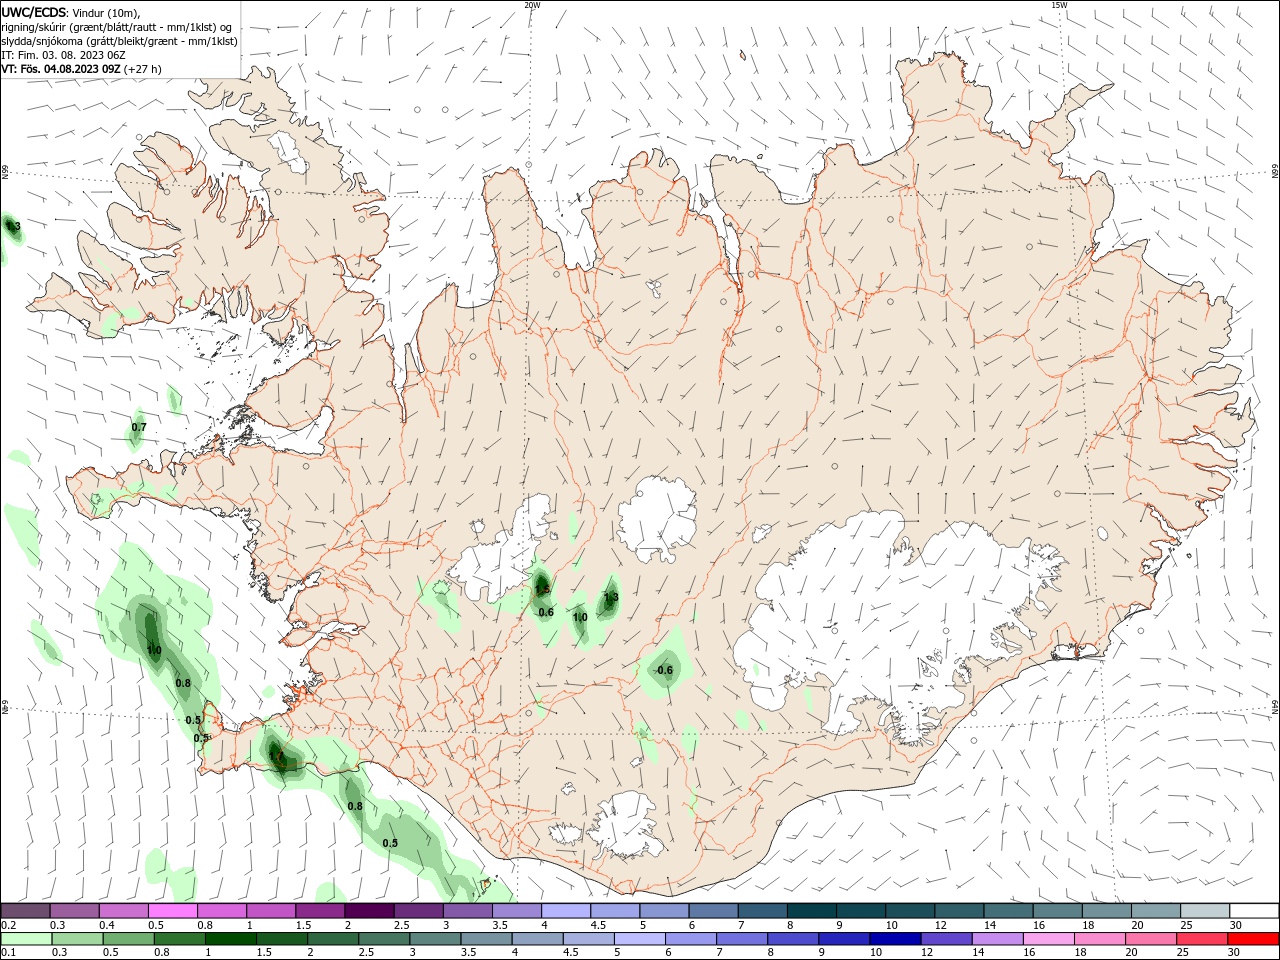The image size is (1280, 960).
Task: Click the '0.1' label on the rain scale
Action: tap(8, 953)
